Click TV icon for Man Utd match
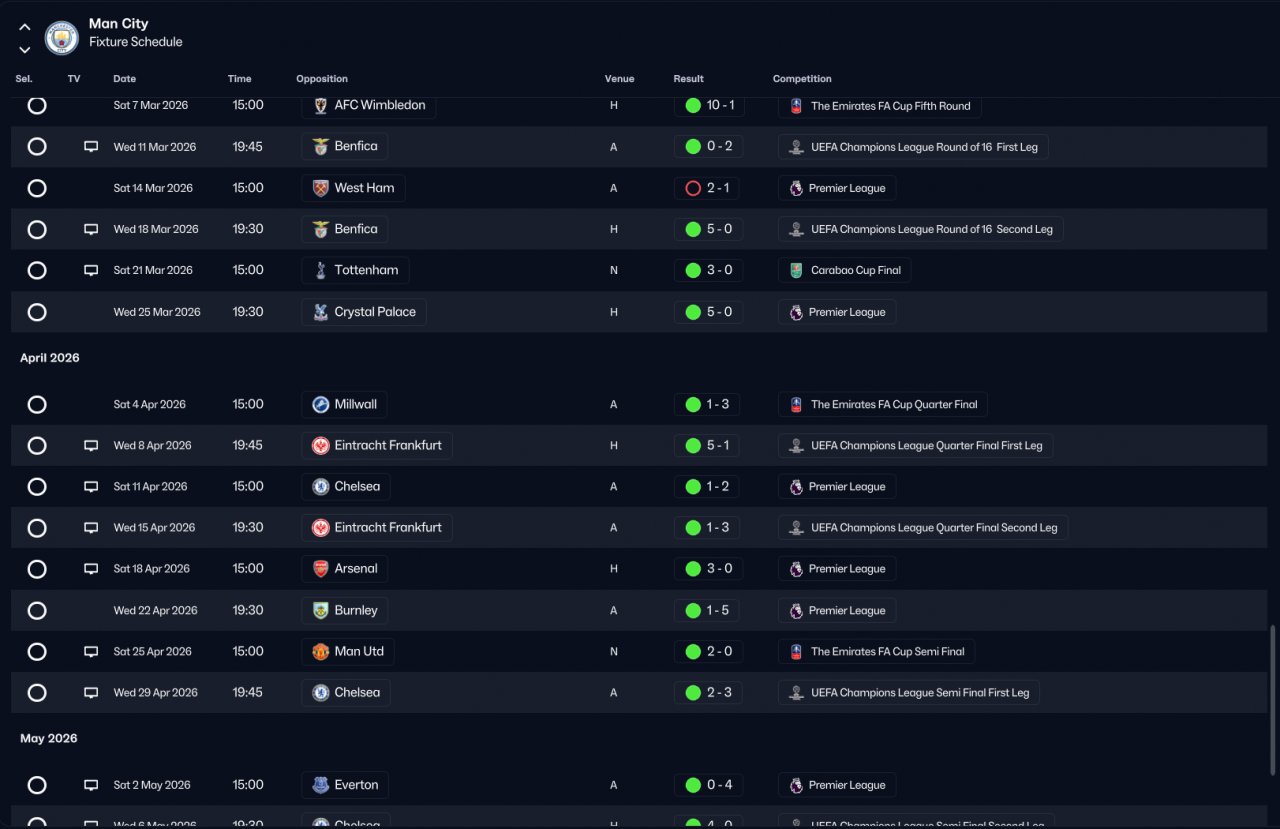 (91, 652)
